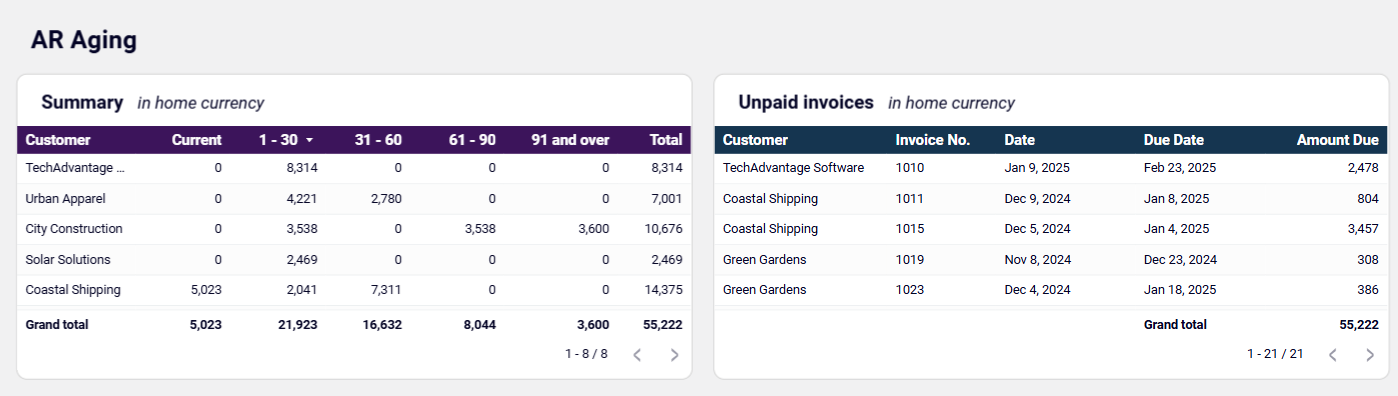Click invoice number 1011
Viewport: 1398px width, 396px height.
(910, 199)
